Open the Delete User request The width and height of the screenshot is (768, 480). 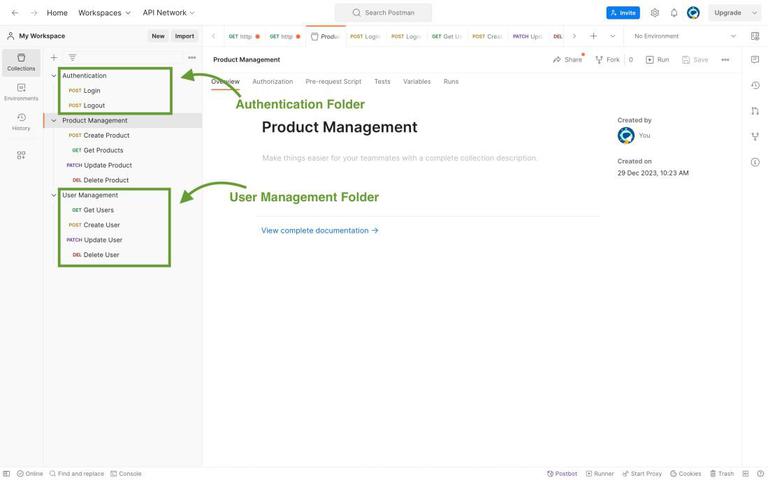[x=96, y=255]
